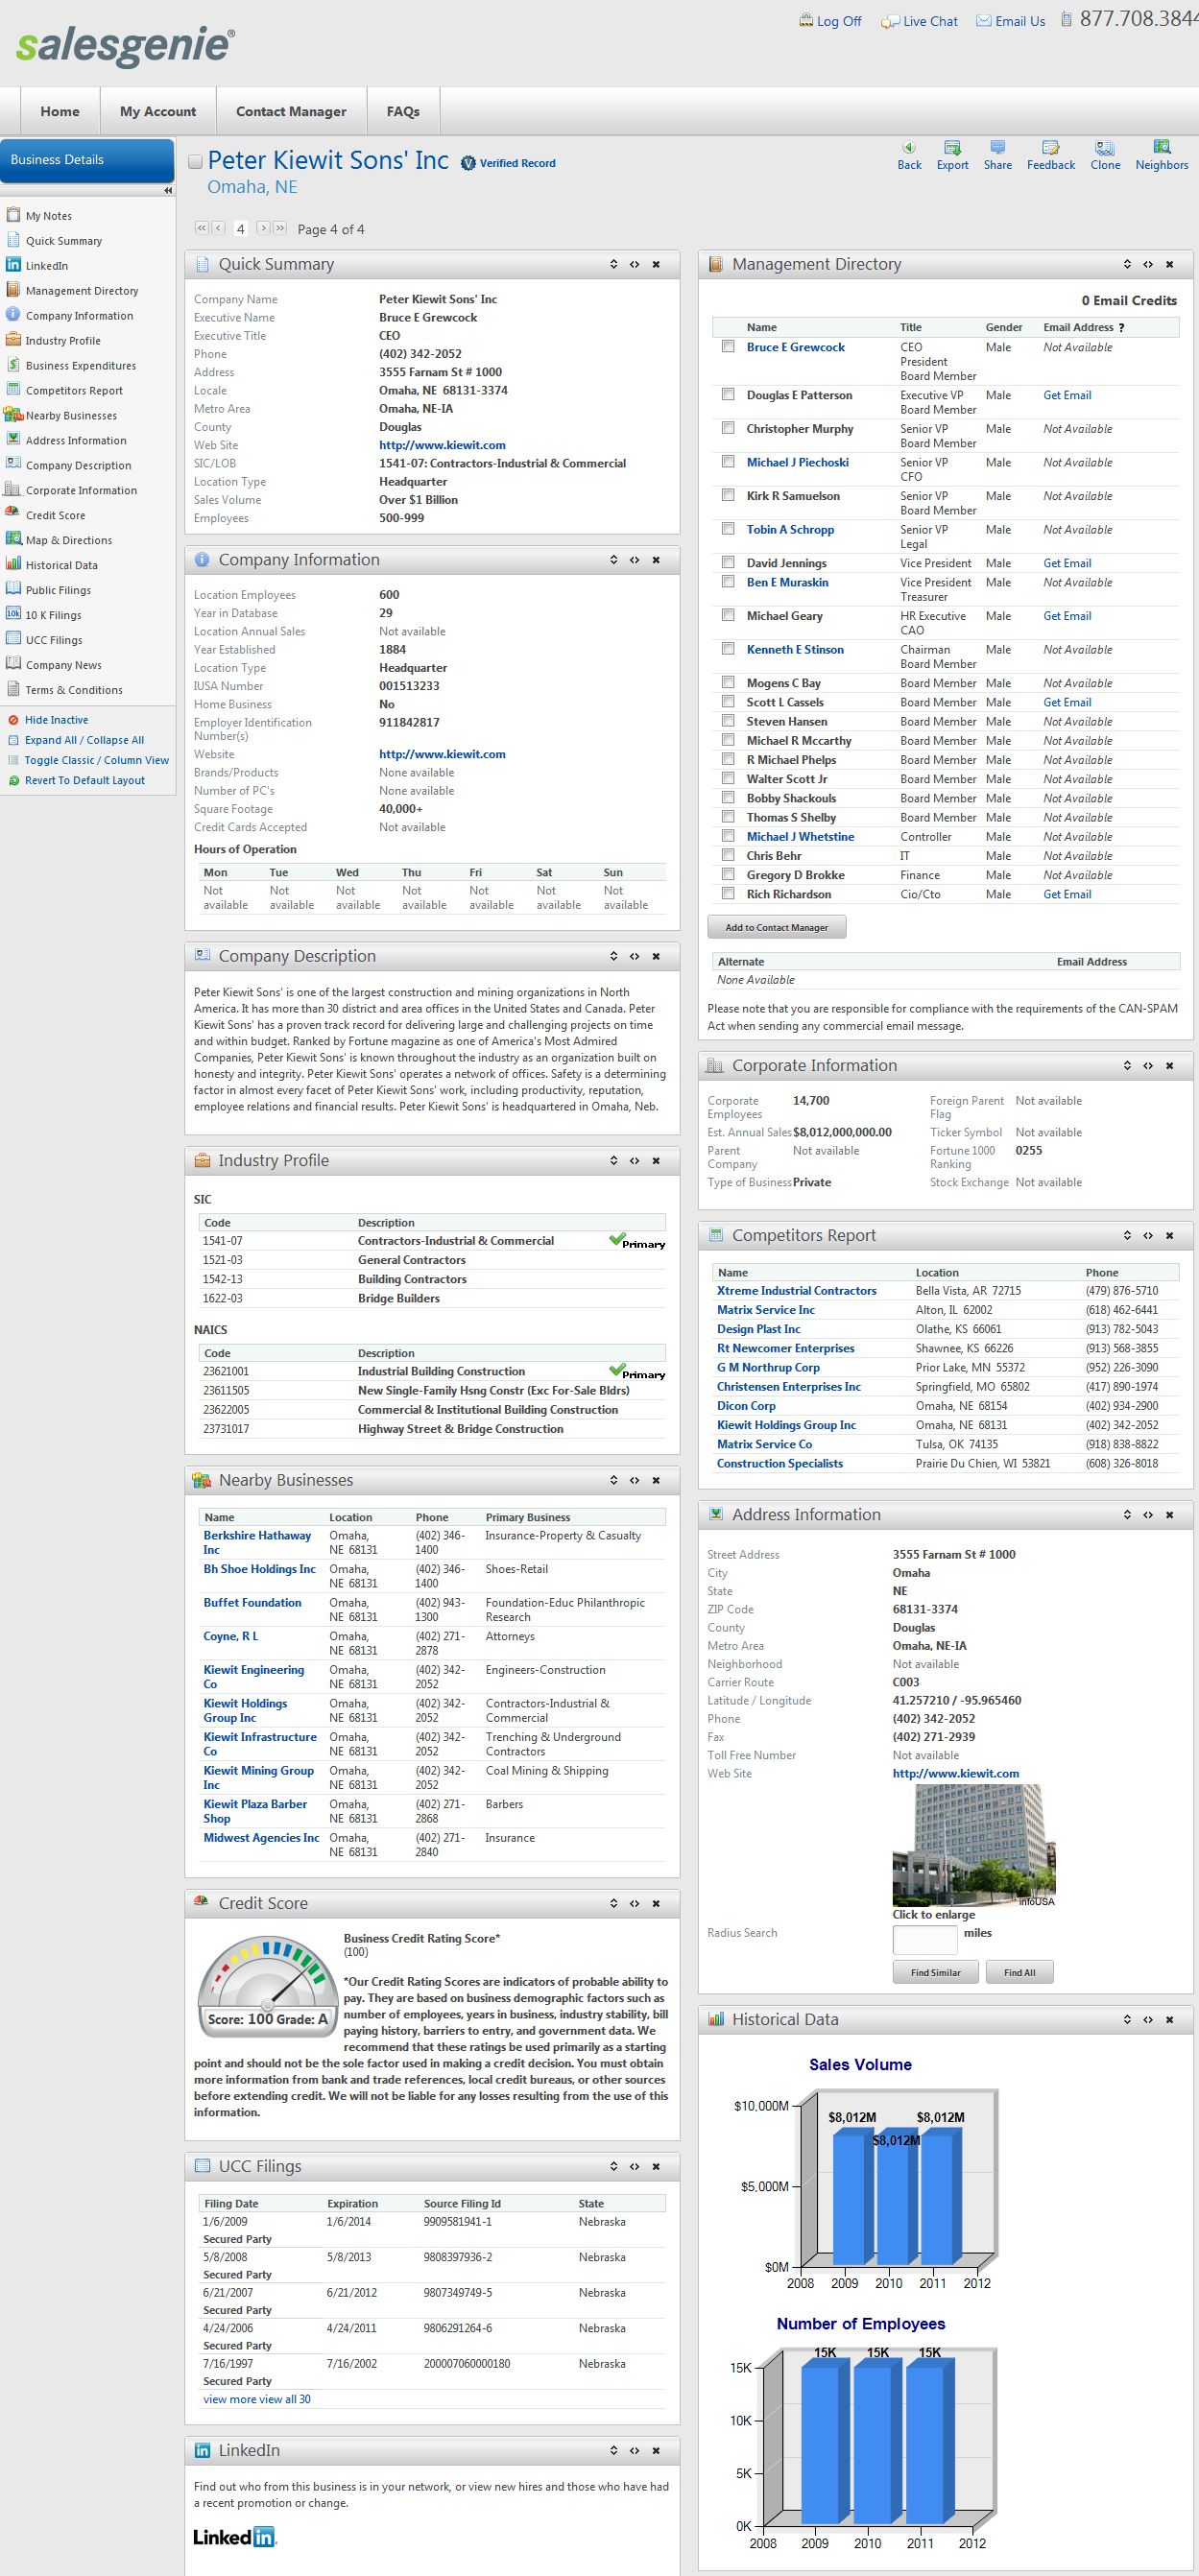The image size is (1199, 2576).
Task: Collapse the Quick Summary panel
Action: coord(613,265)
